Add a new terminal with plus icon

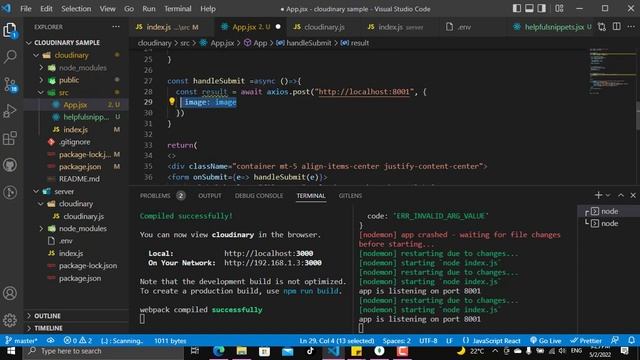tap(598, 196)
